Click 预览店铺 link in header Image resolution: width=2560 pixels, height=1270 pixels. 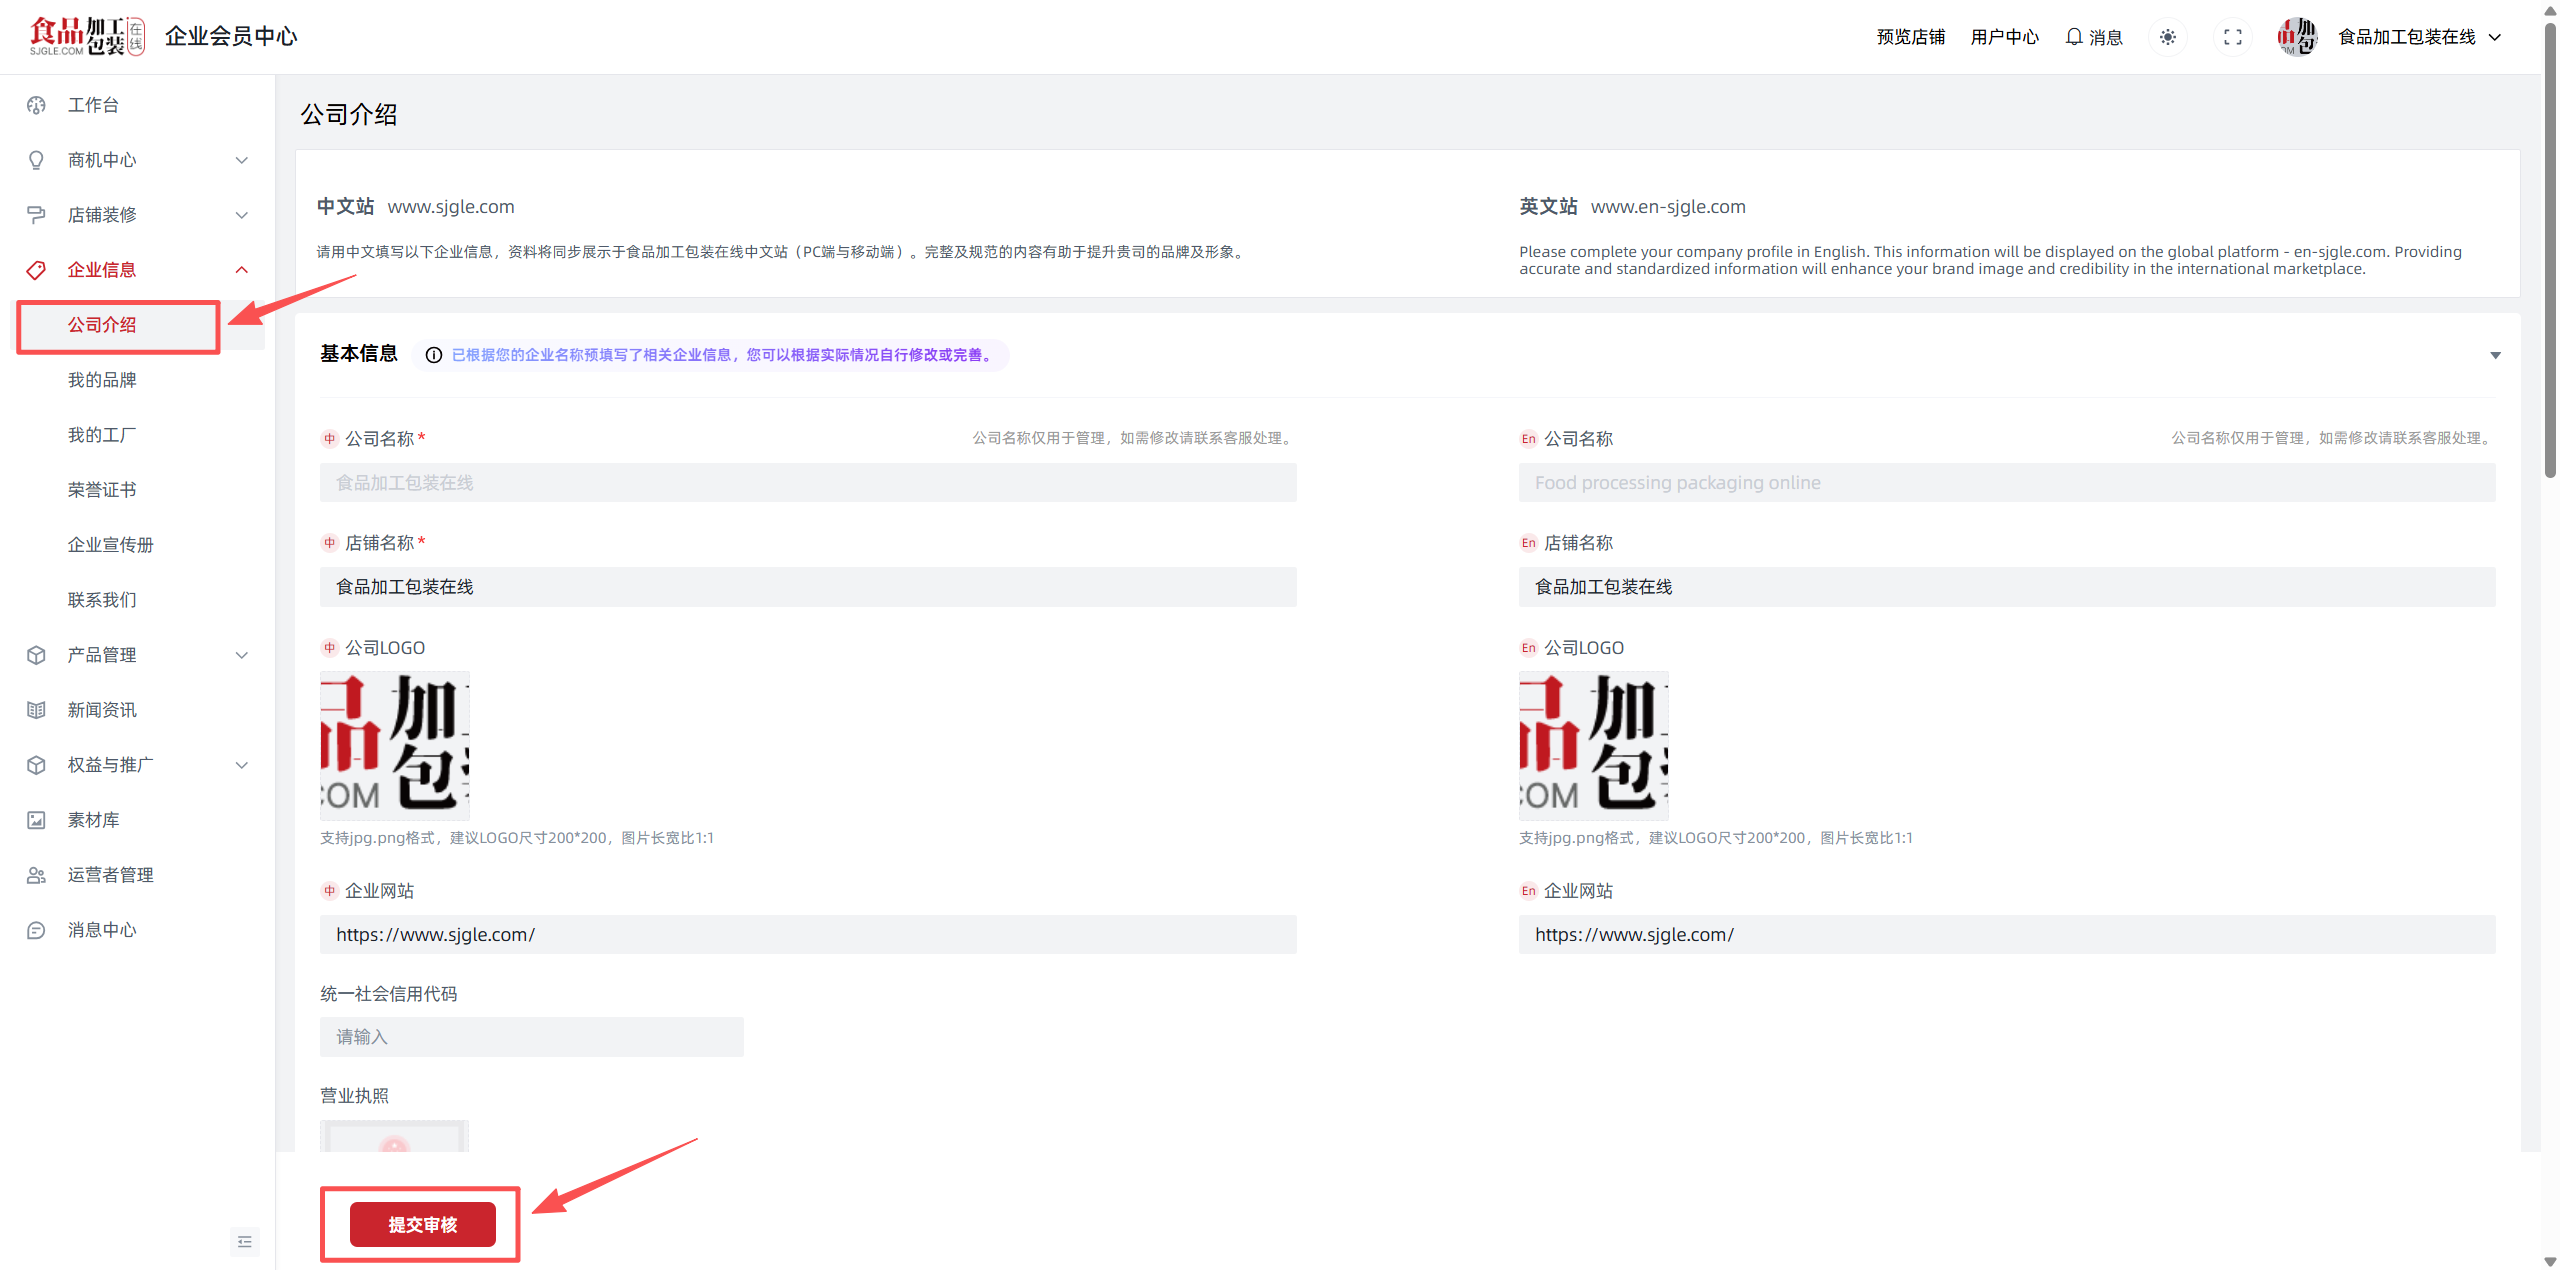tap(1910, 37)
